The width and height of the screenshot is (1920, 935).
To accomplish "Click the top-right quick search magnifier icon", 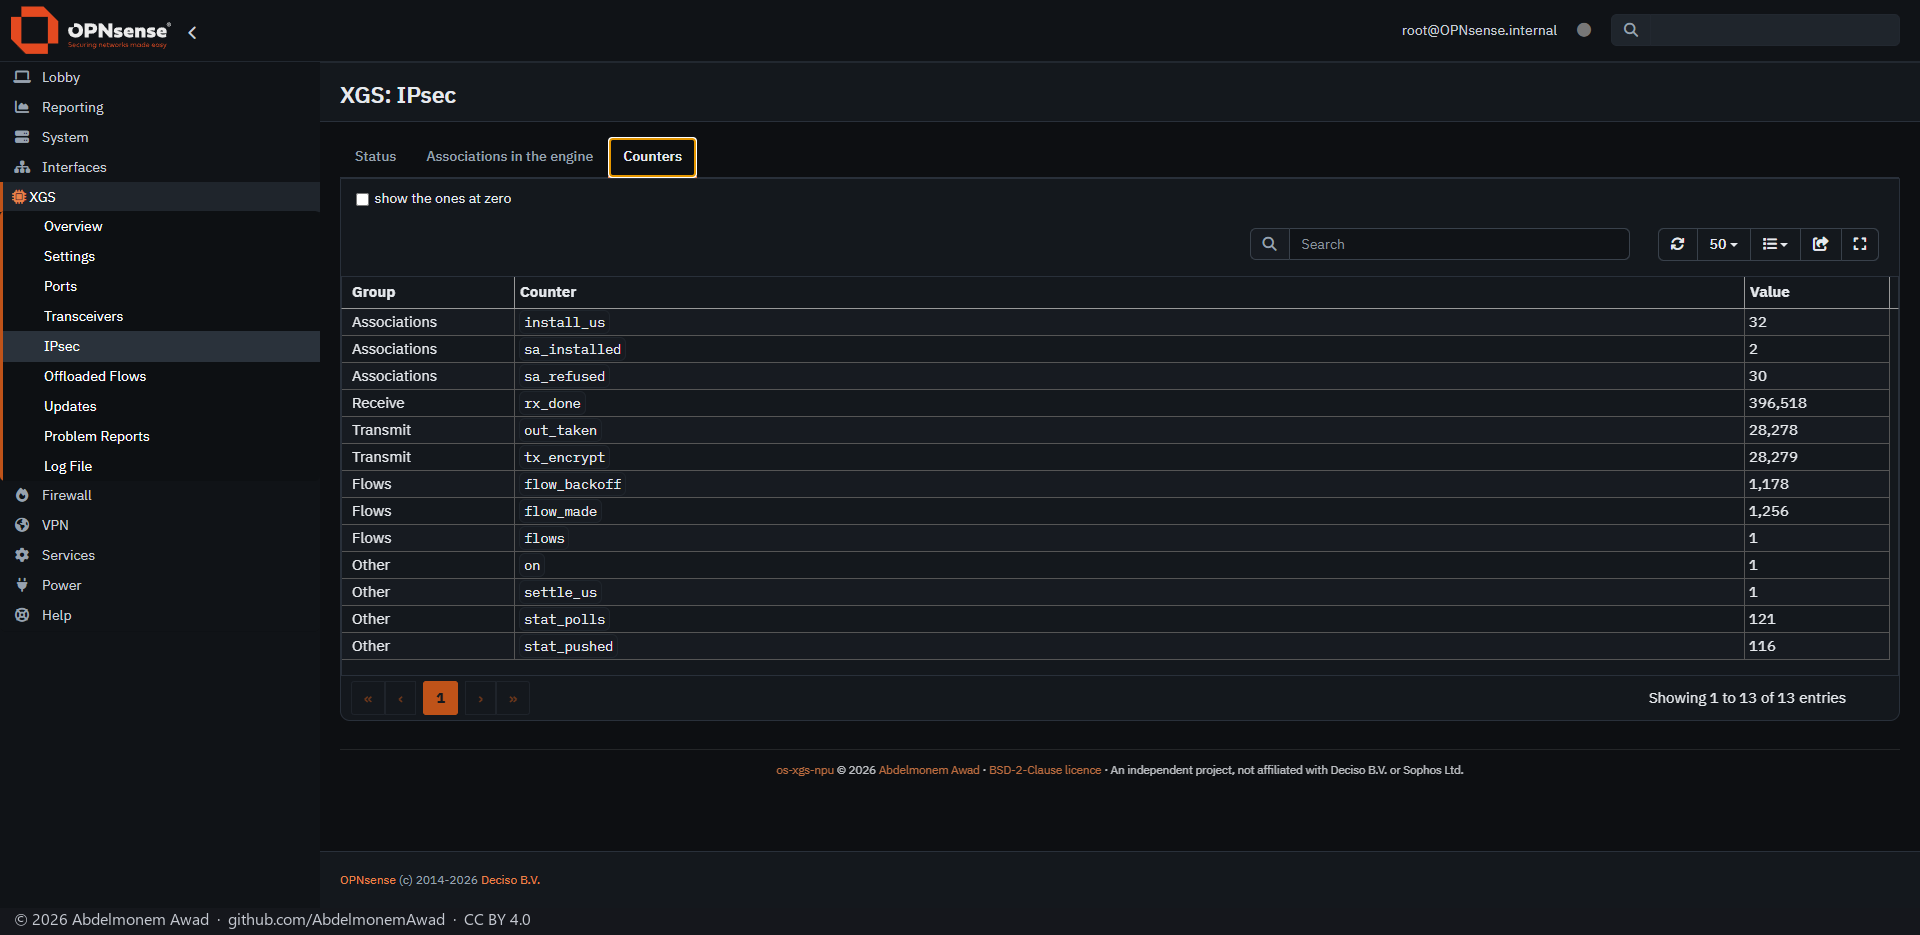I will [x=1631, y=30].
